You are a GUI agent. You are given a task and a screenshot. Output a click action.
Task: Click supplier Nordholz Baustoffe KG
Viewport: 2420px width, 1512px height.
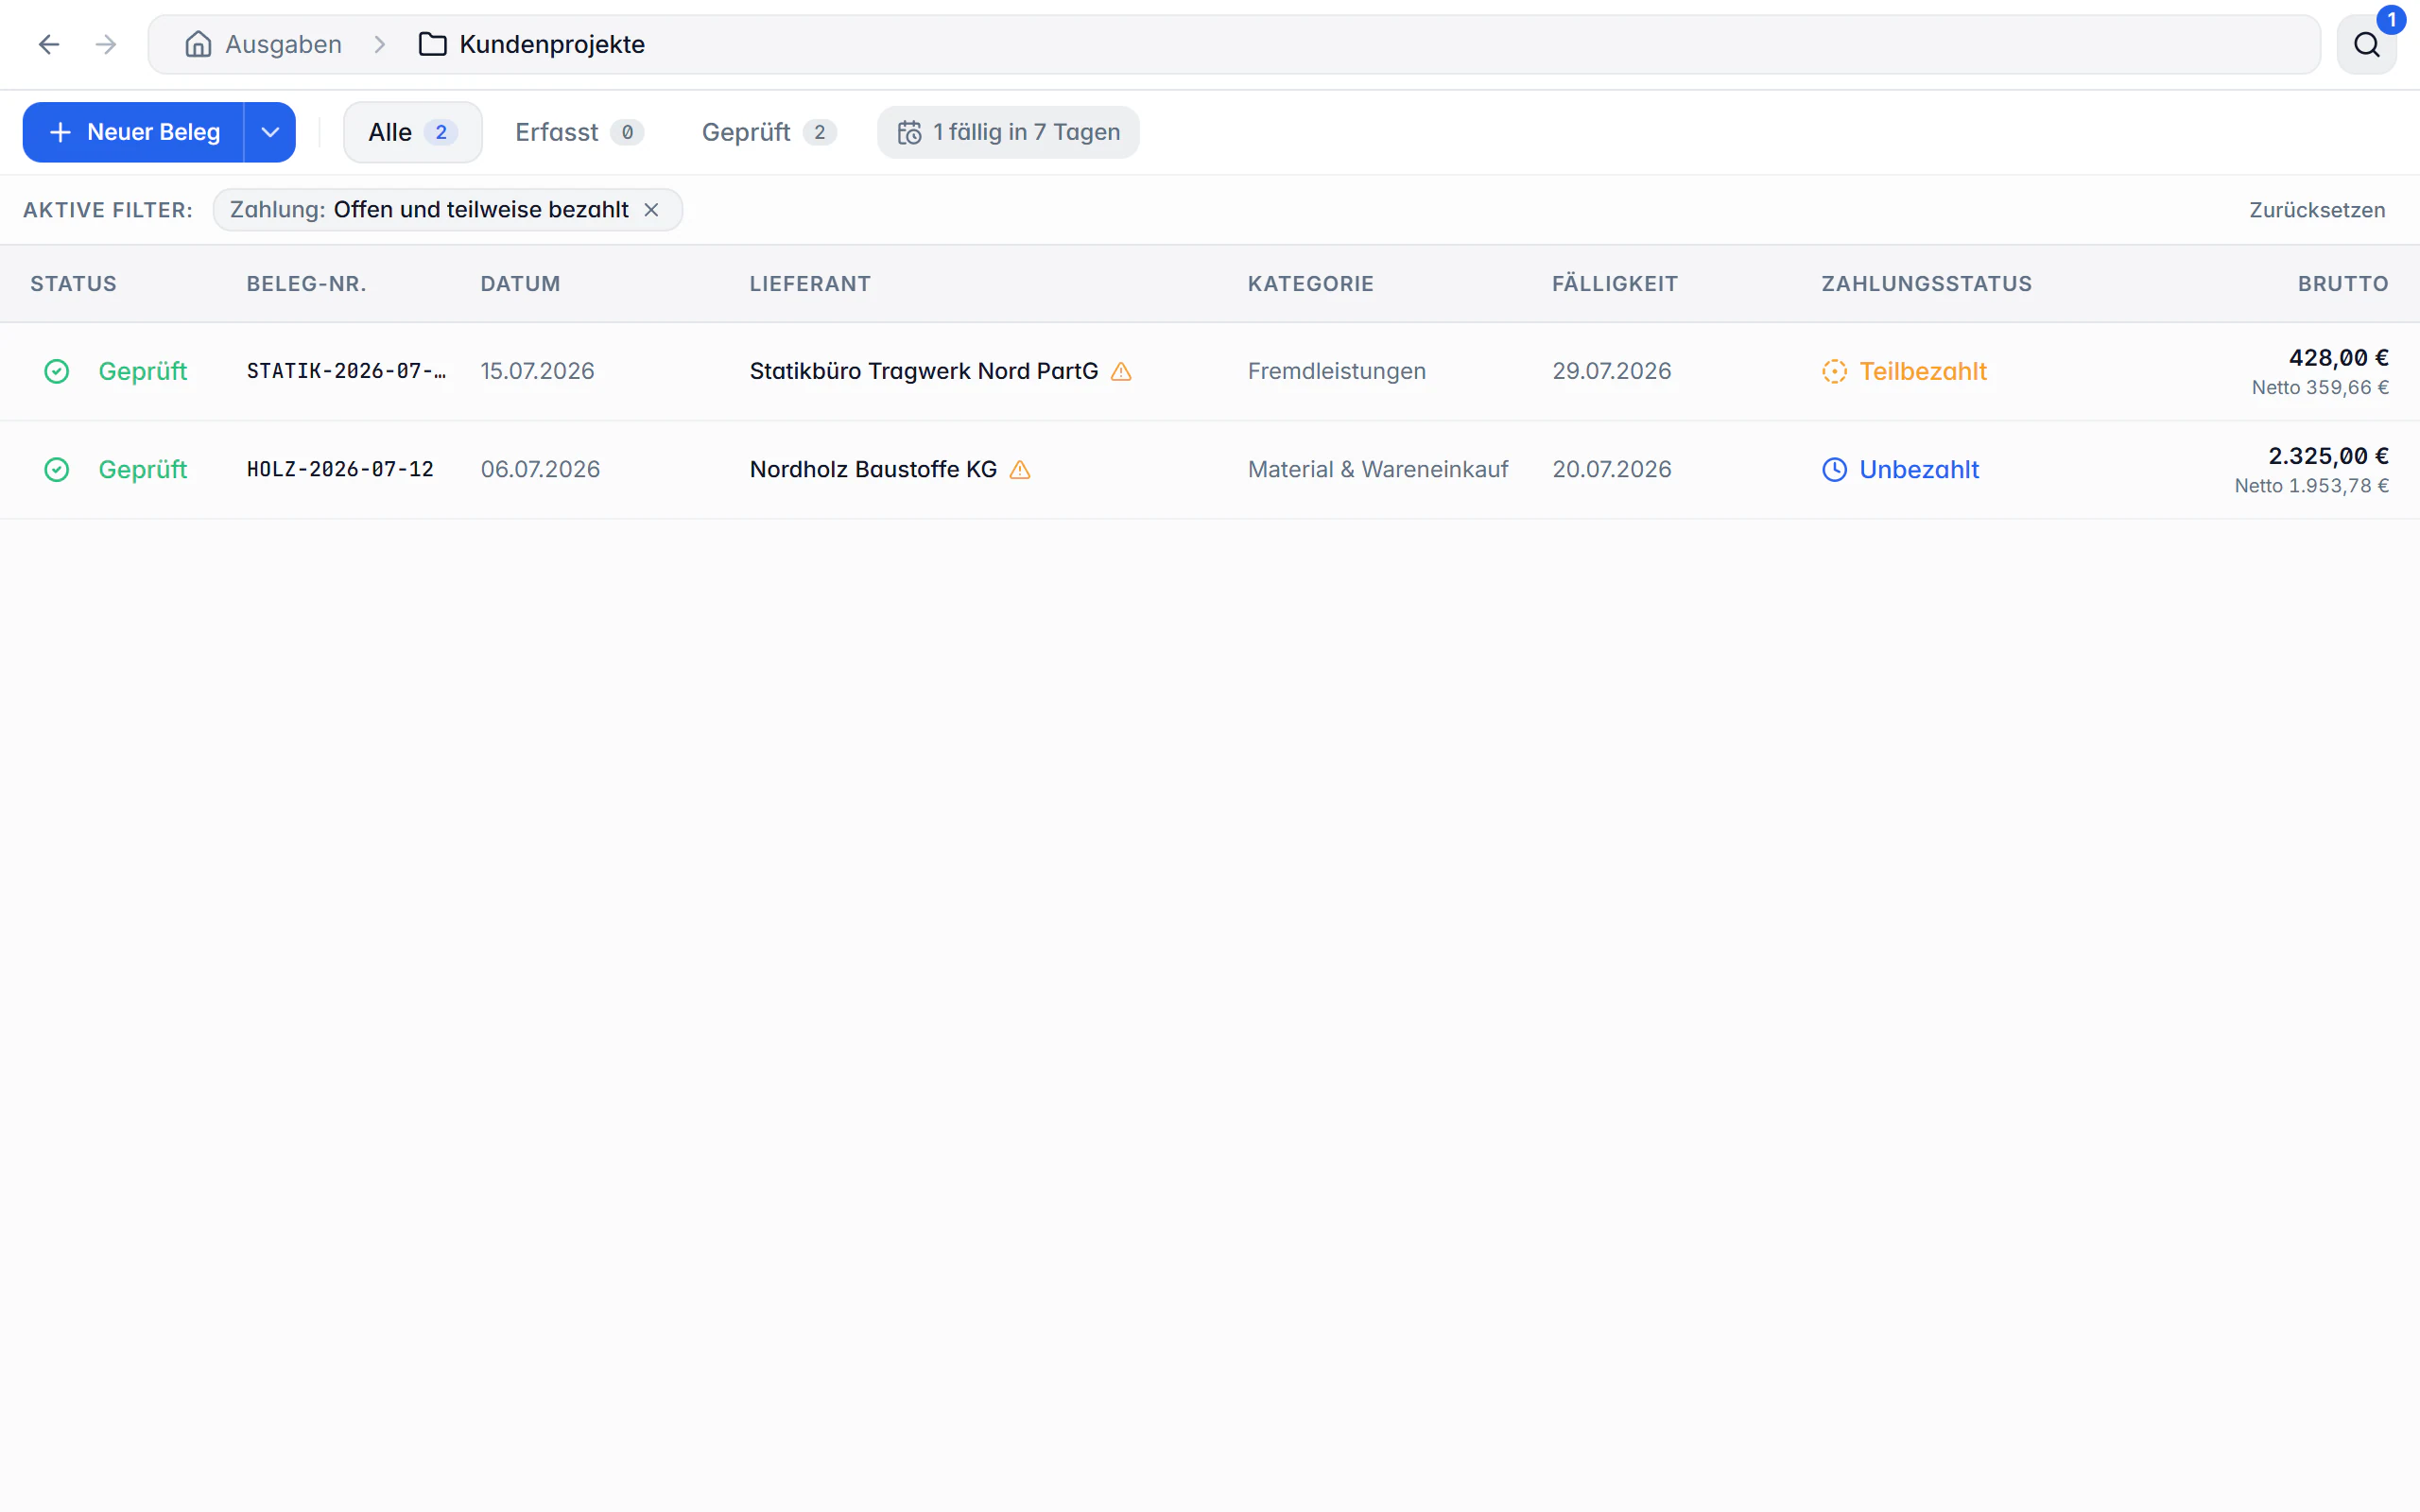click(x=873, y=469)
